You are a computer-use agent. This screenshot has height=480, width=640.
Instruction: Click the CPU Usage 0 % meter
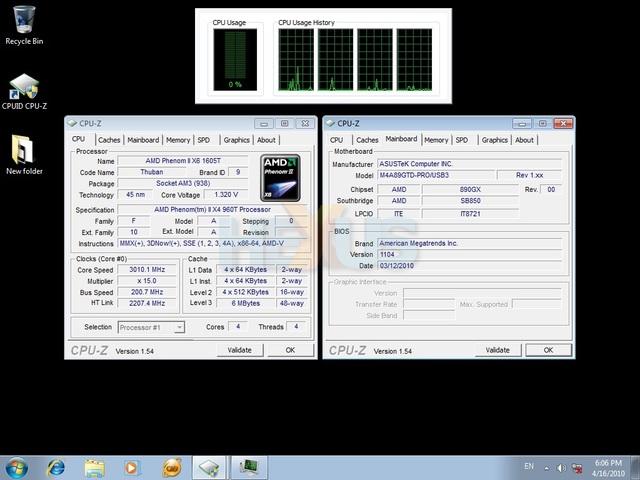coord(235,60)
